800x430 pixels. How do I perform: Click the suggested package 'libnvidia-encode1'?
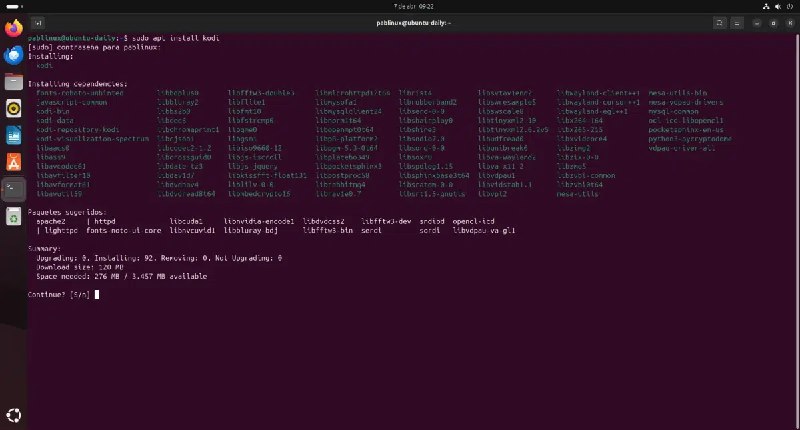pos(259,221)
